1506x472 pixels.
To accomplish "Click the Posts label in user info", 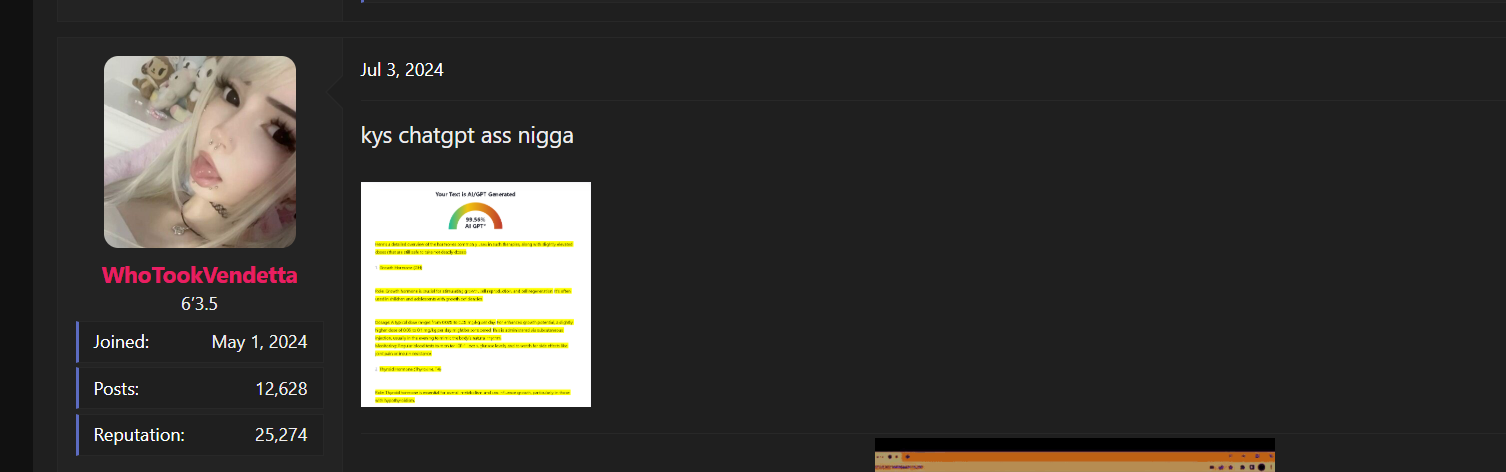I will point(116,389).
